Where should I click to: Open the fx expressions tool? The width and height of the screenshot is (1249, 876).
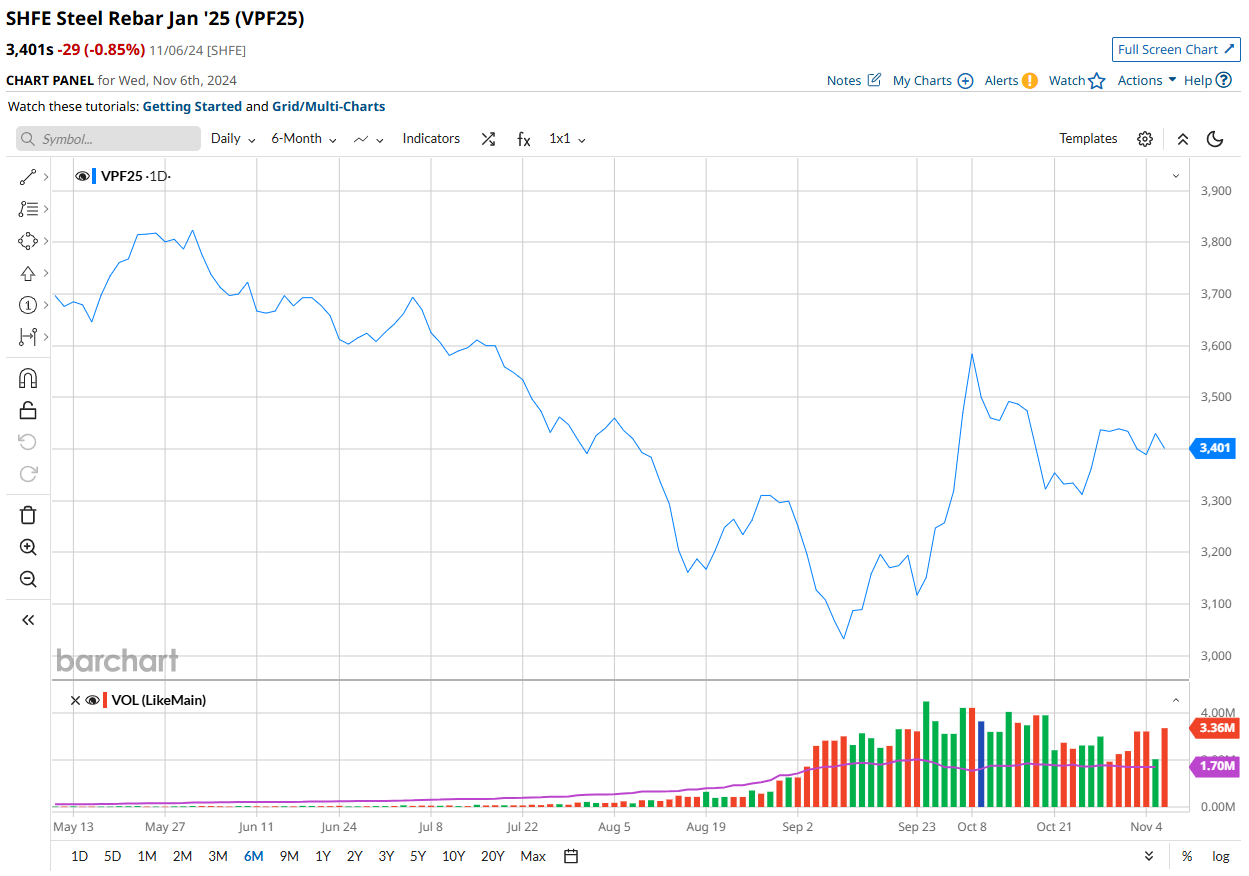(x=523, y=139)
